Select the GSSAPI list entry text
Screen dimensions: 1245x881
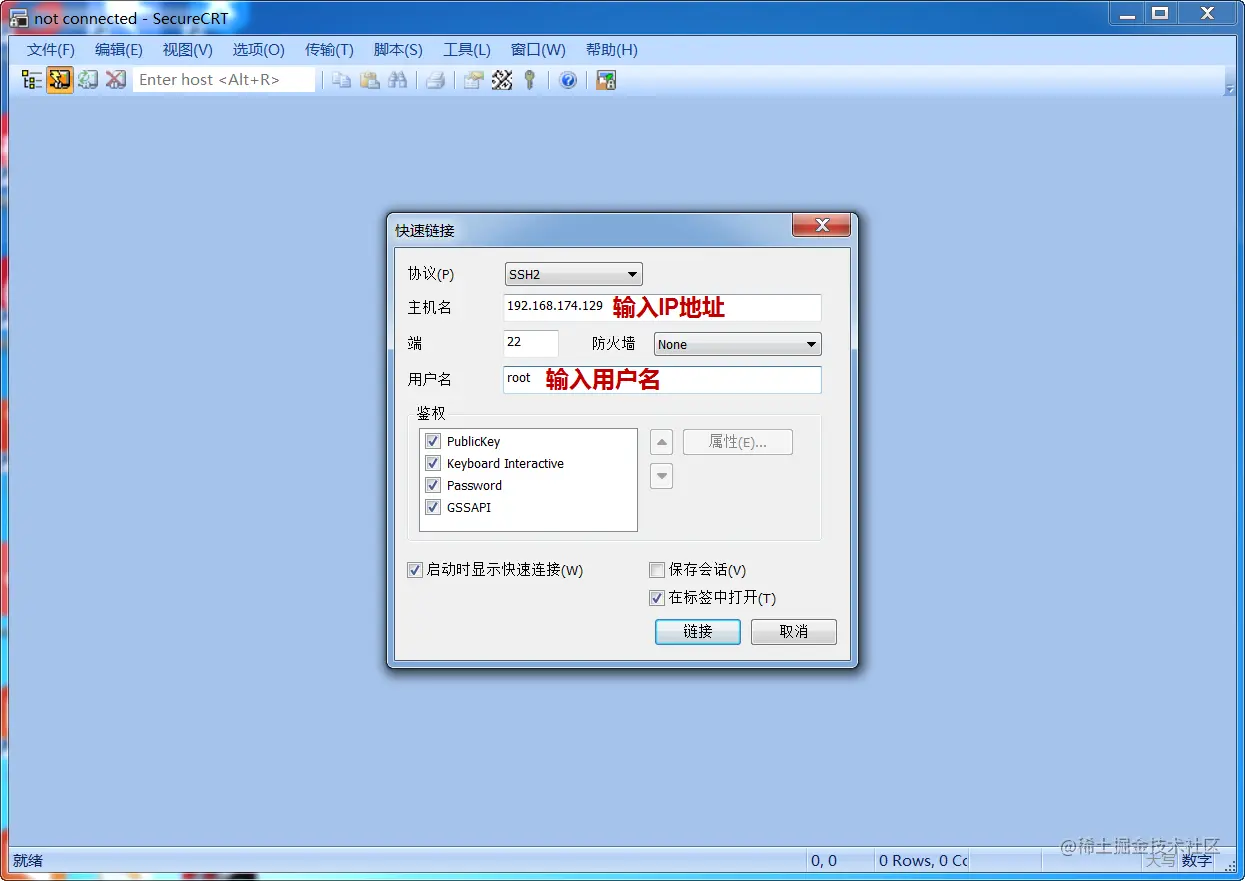point(468,507)
